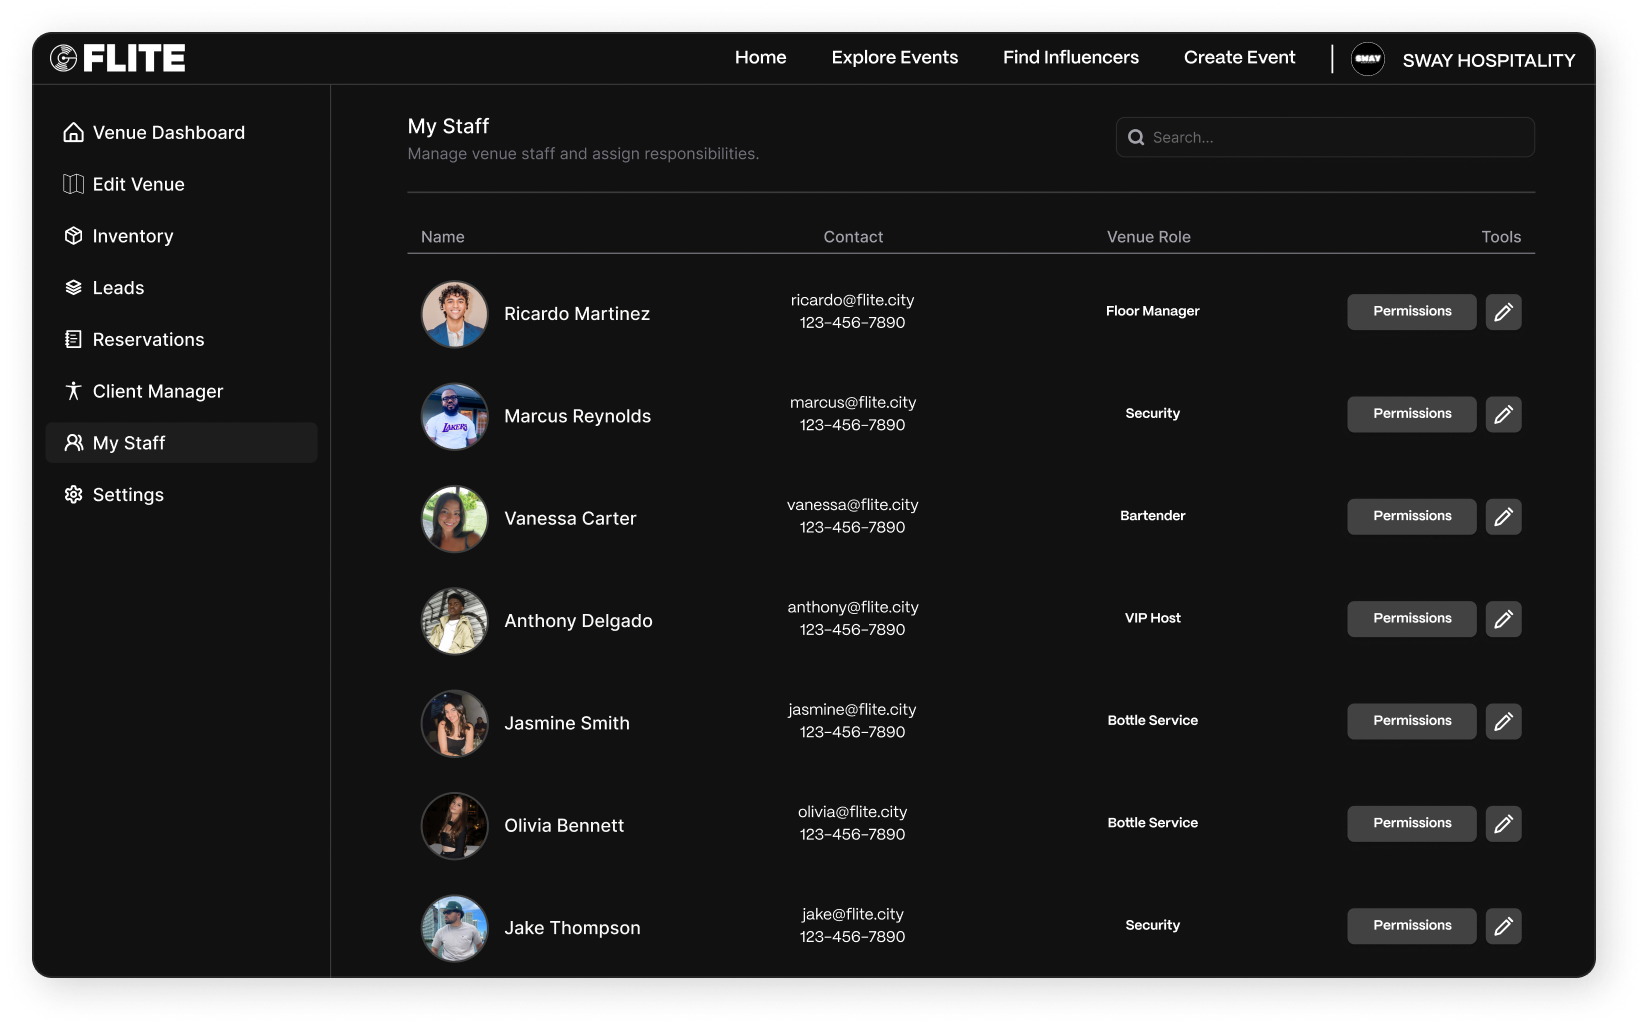
Task: Open the Reservations sidebar section
Action: (x=148, y=340)
